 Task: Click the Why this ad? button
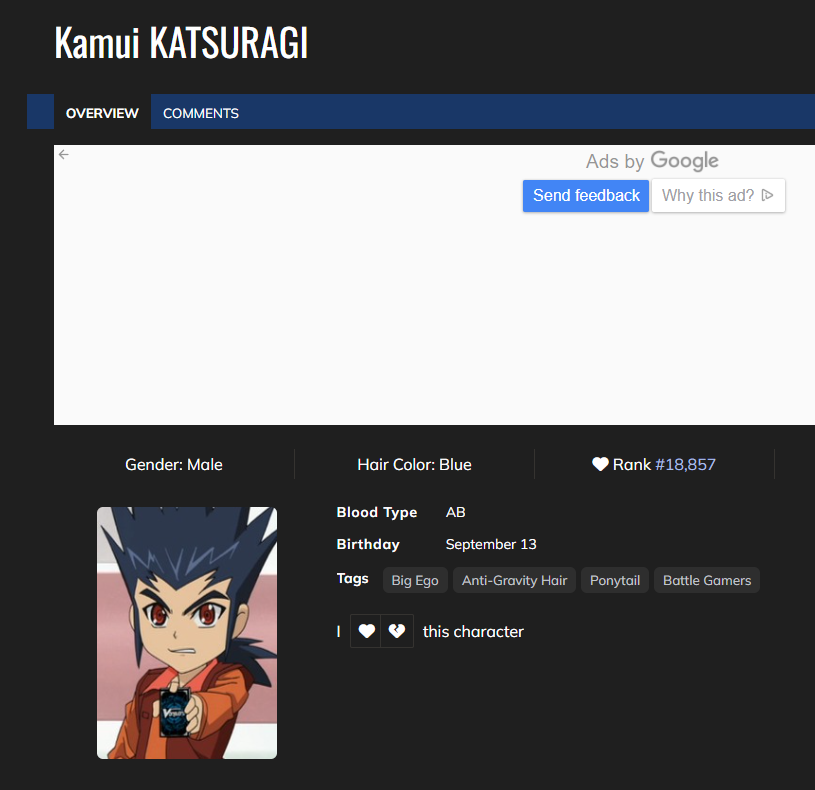718,195
